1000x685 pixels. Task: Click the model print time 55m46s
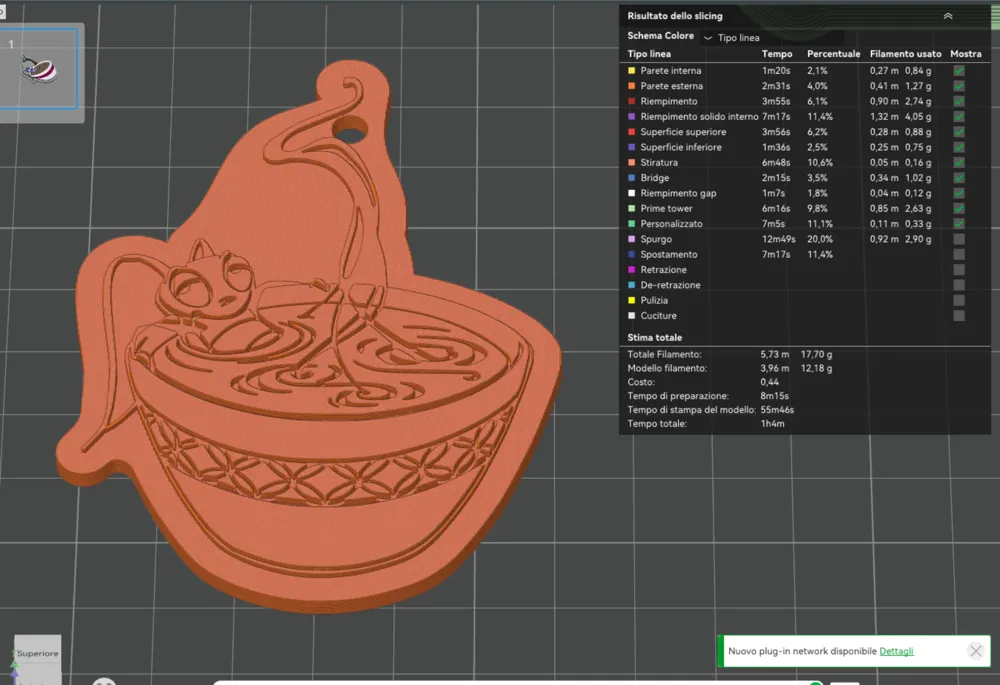click(777, 410)
